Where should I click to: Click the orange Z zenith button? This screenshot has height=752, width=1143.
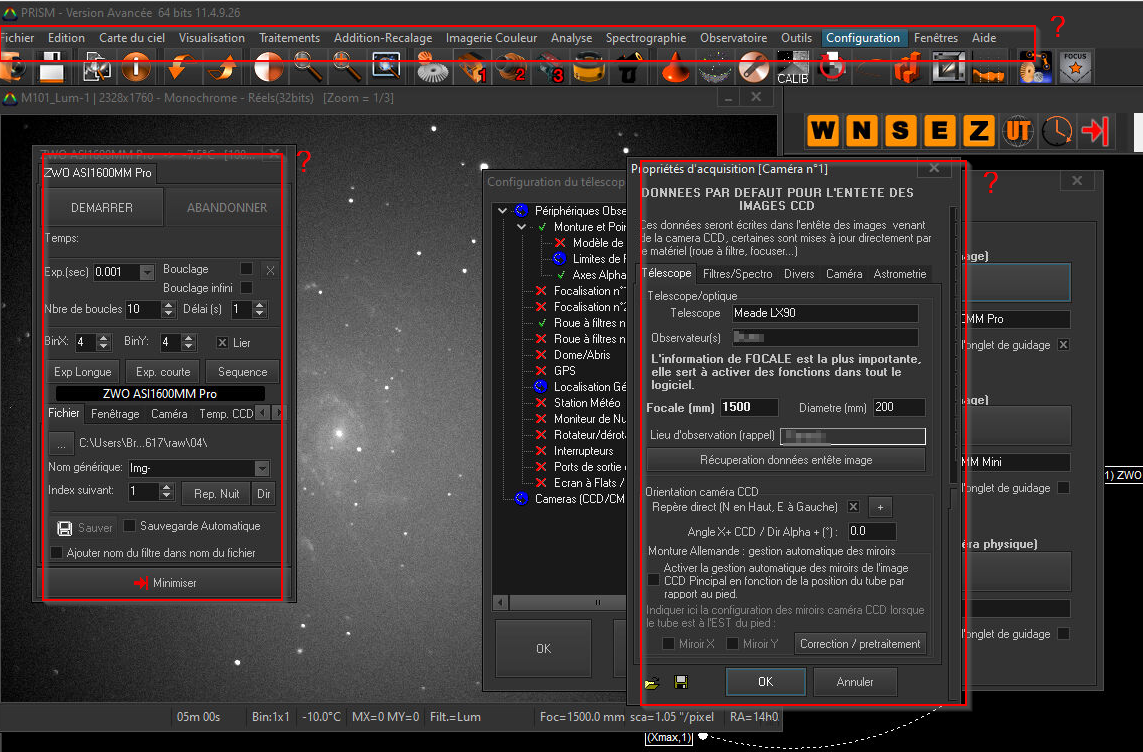coord(979,131)
